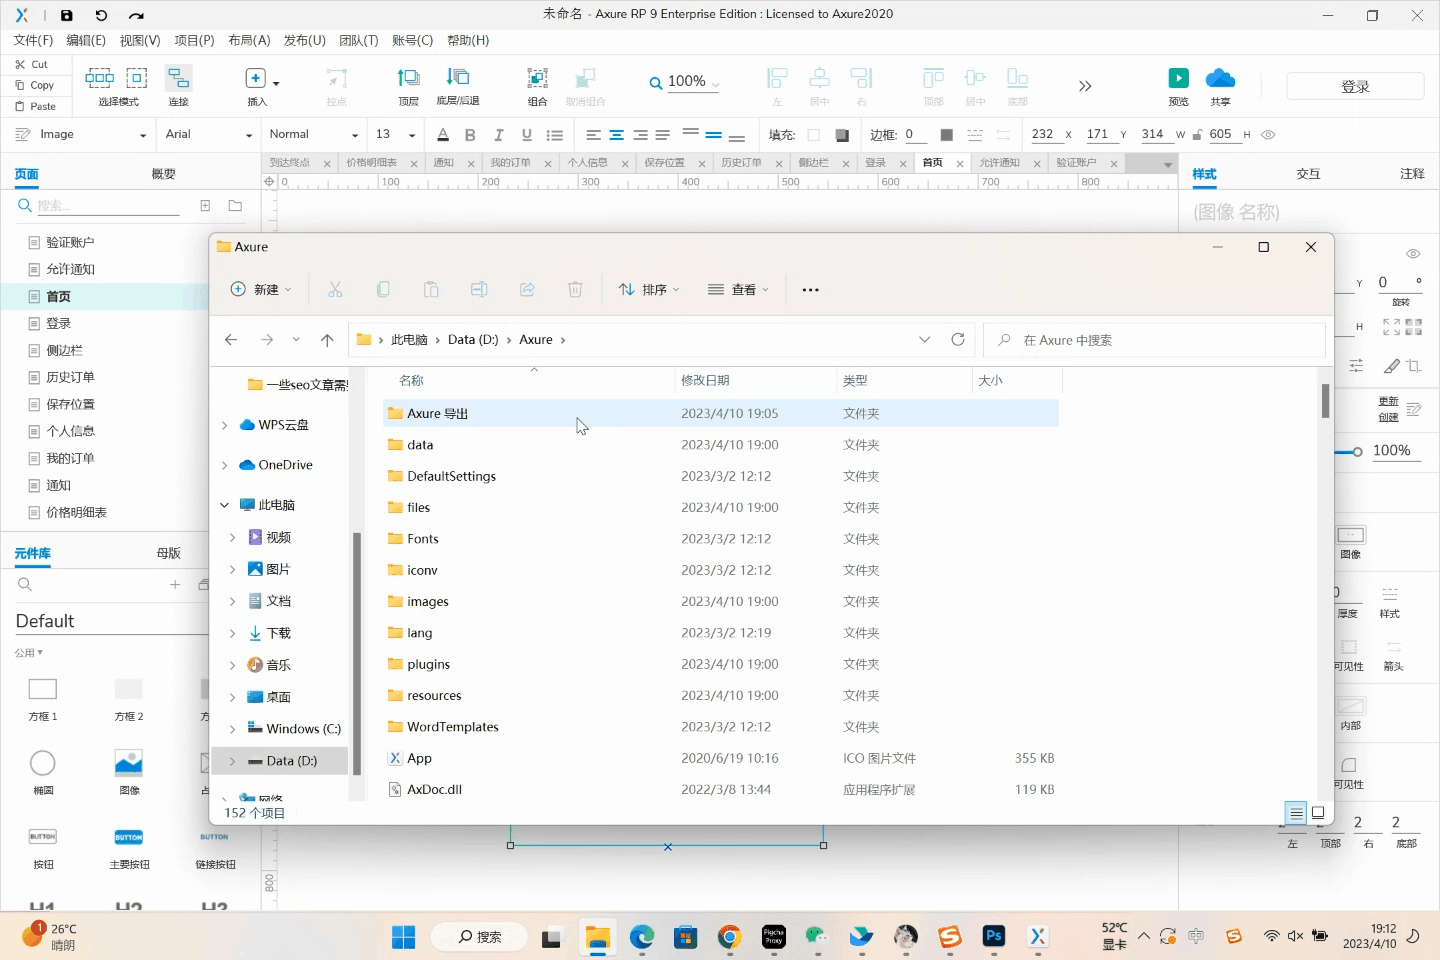Click the 登录 login button
The width and height of the screenshot is (1440, 960).
click(x=1355, y=87)
